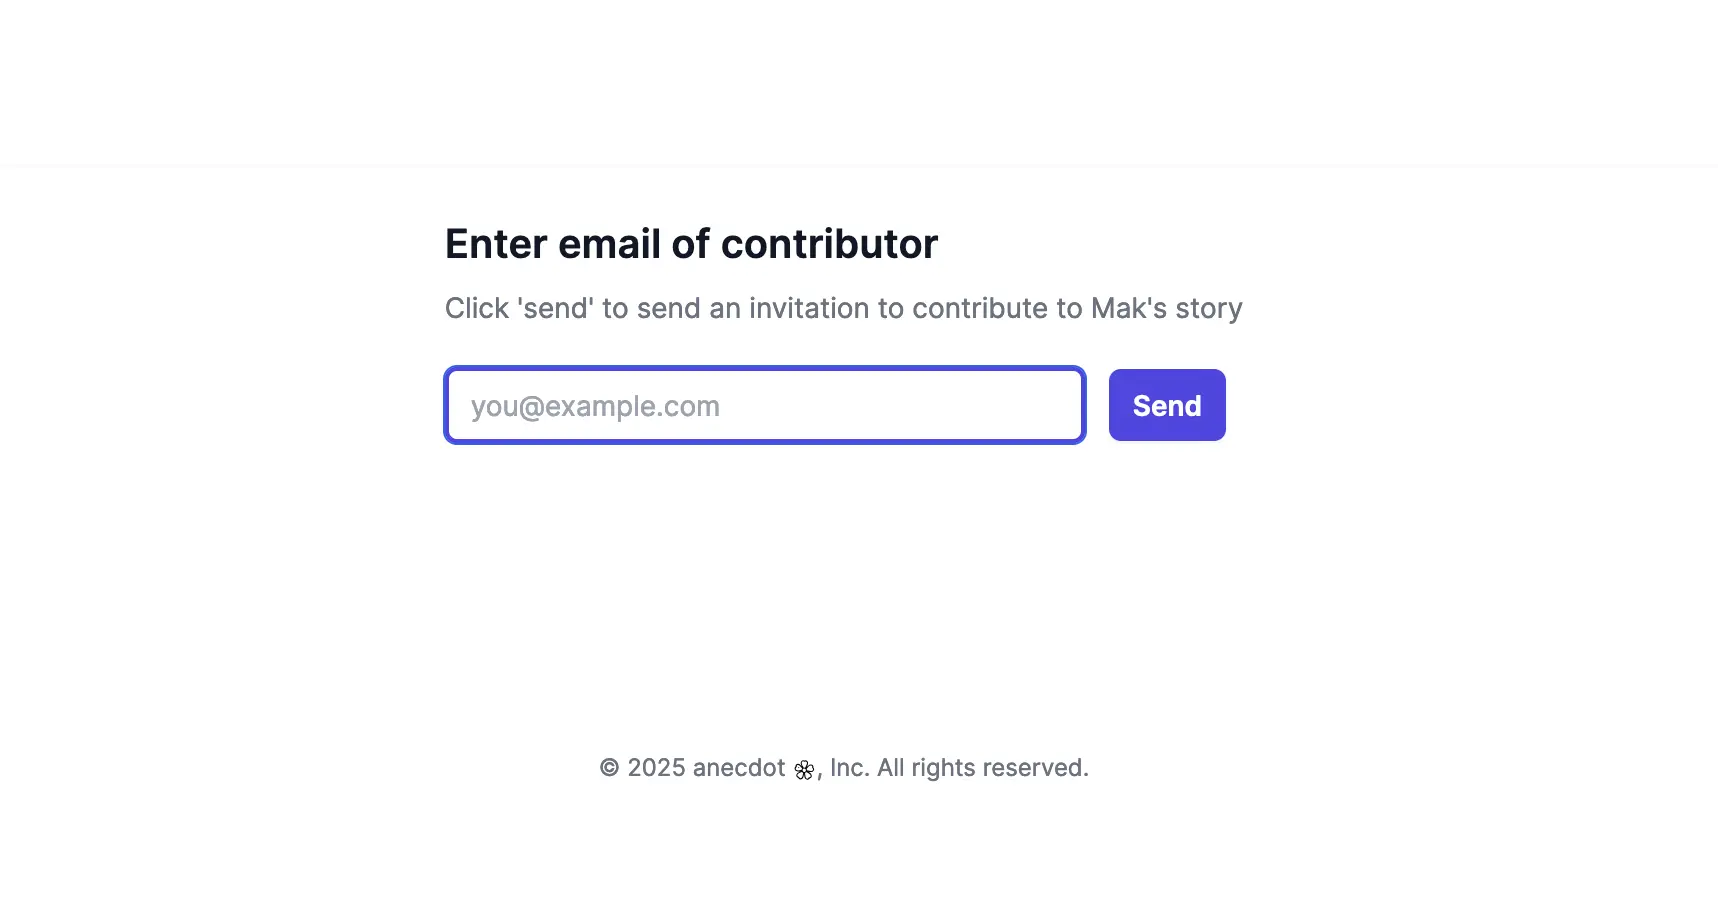
Task: Click the anecdot flower icon in footer
Action: coord(804,770)
